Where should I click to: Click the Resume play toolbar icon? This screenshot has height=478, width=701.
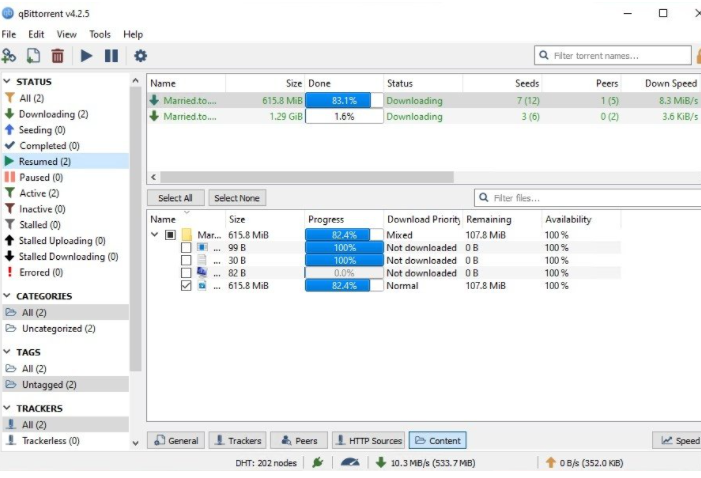[86, 56]
